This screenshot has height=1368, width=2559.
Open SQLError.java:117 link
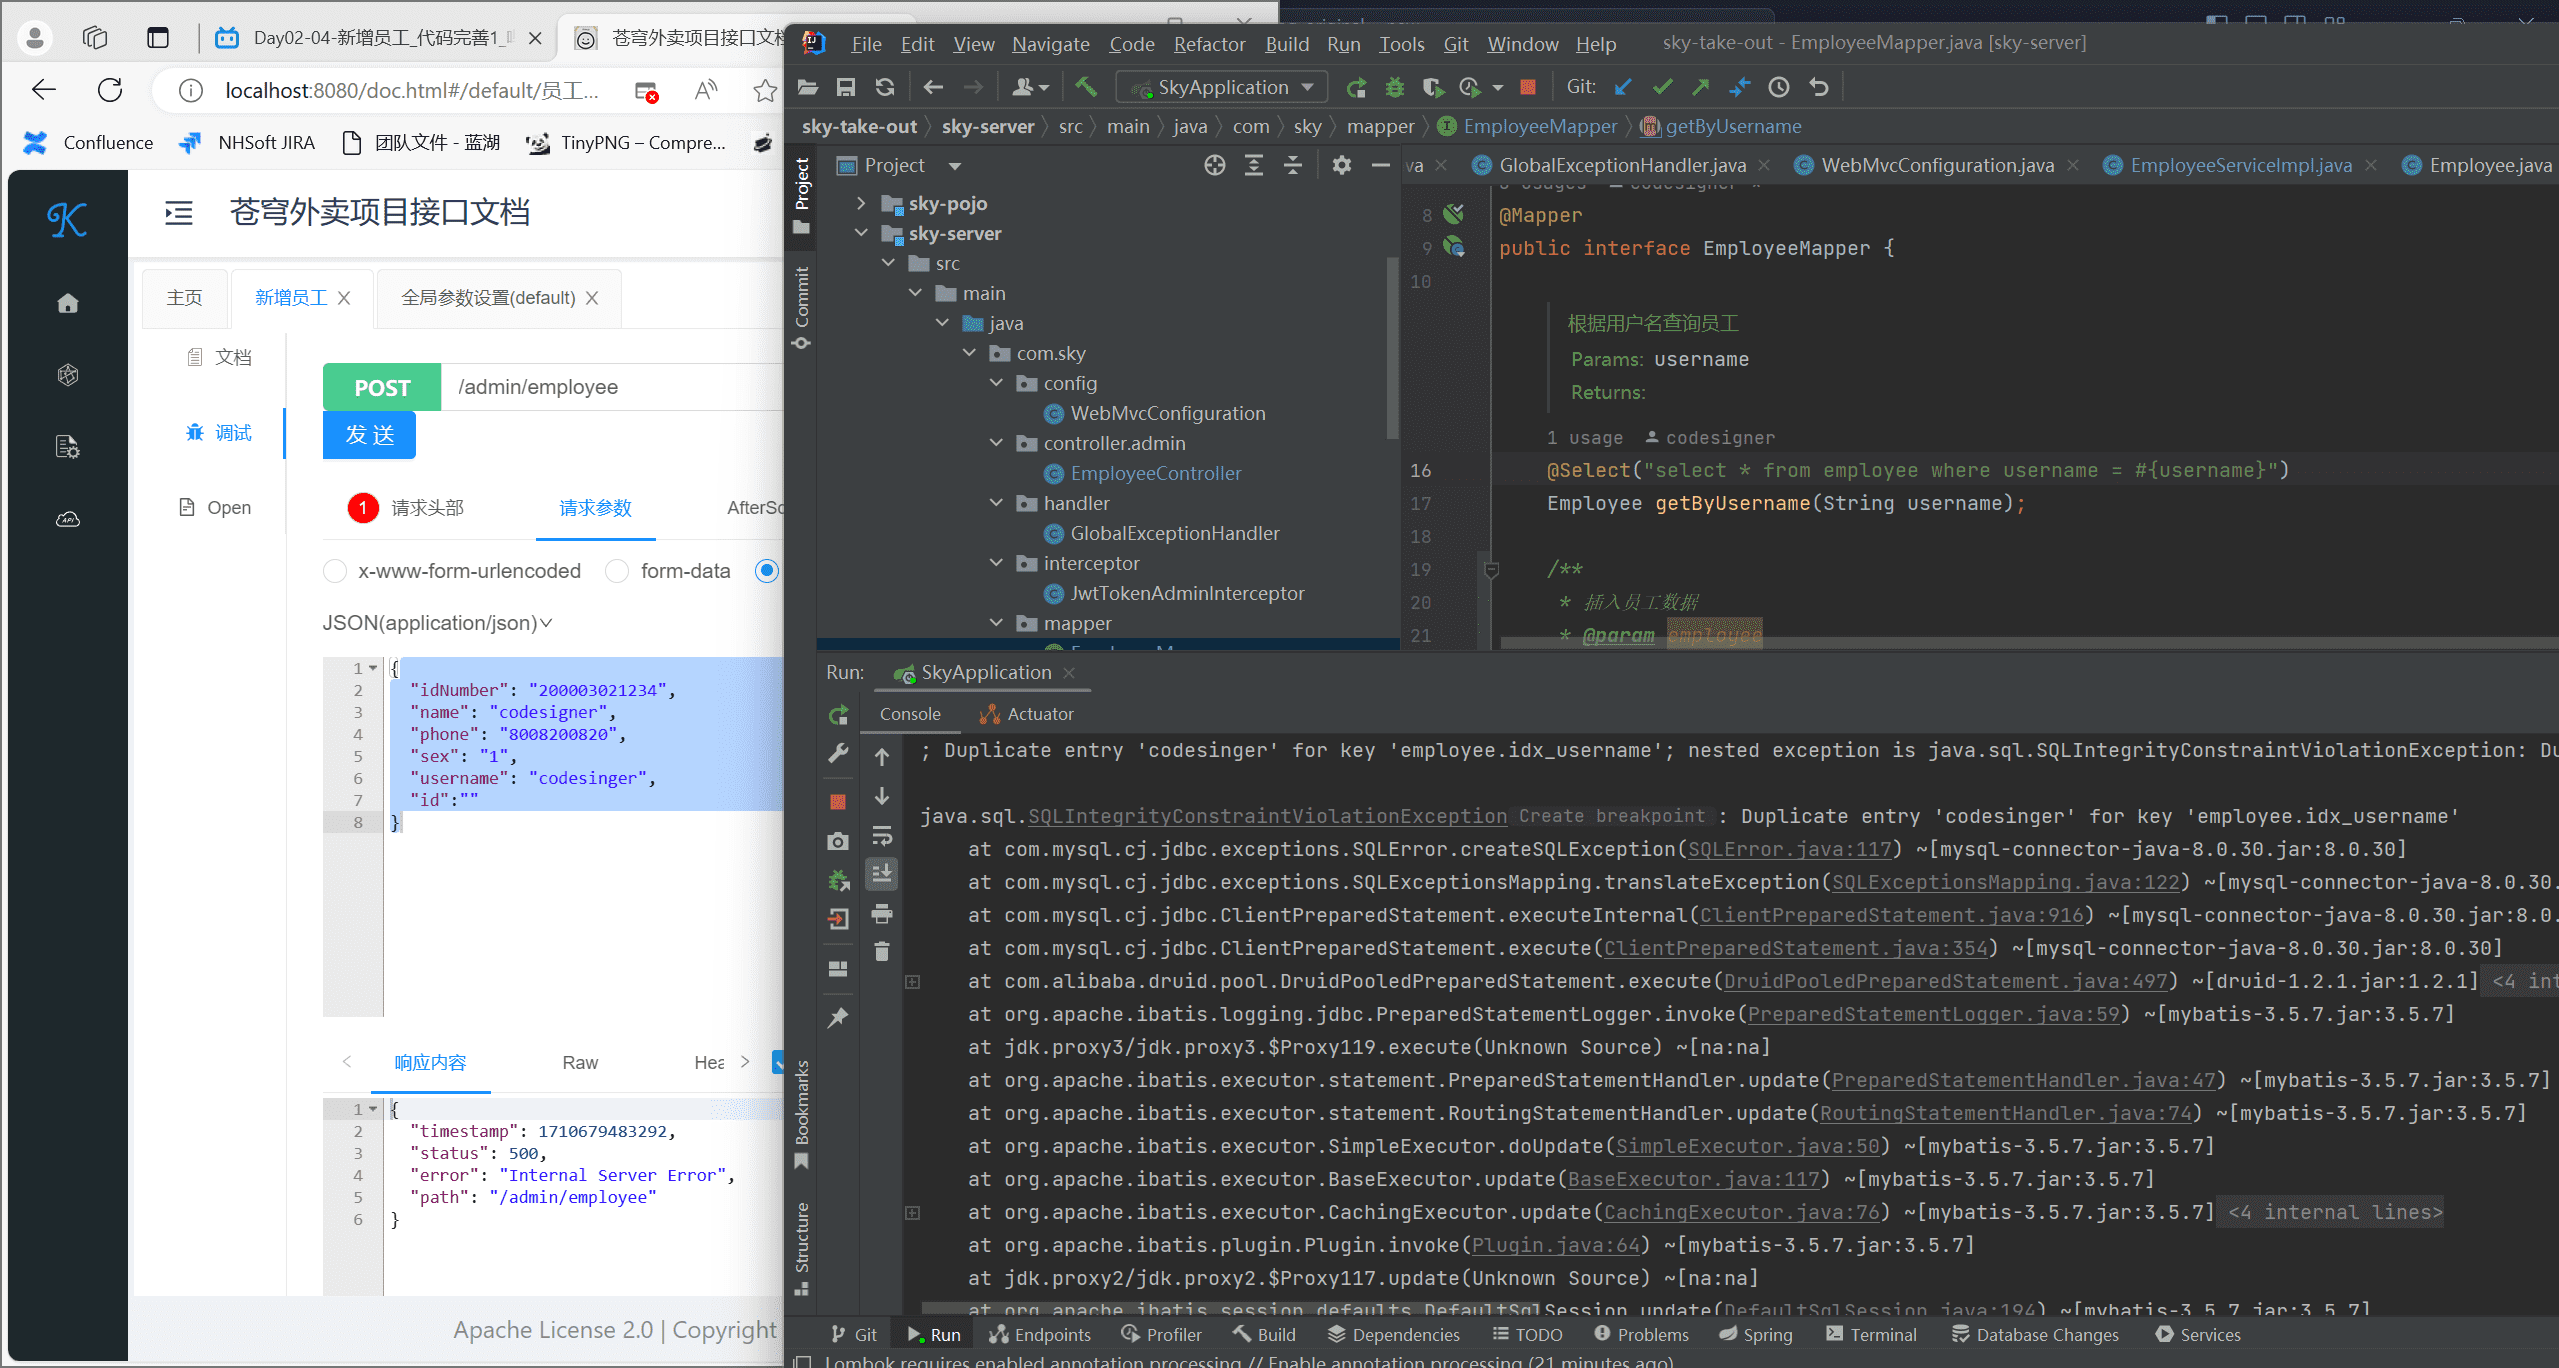1790,849
